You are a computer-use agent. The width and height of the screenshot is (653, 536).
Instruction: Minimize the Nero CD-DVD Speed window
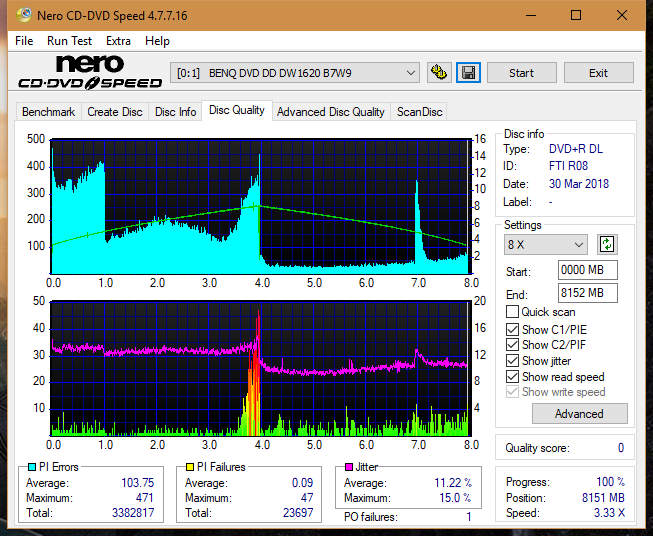click(x=531, y=15)
